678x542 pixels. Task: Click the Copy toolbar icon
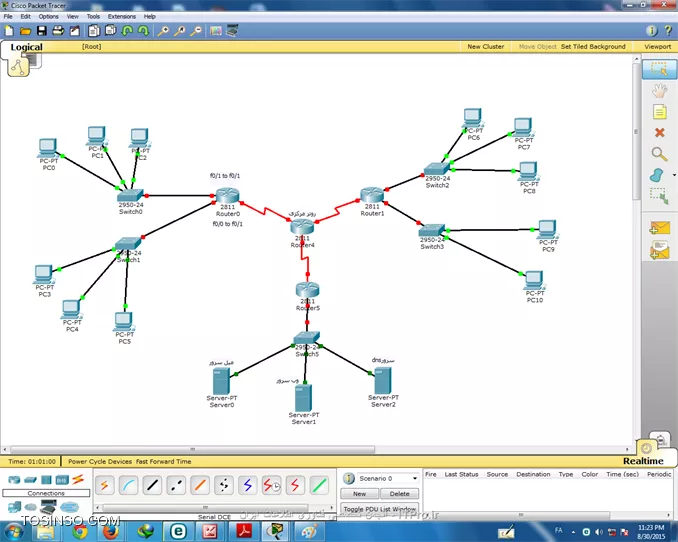[x=94, y=31]
